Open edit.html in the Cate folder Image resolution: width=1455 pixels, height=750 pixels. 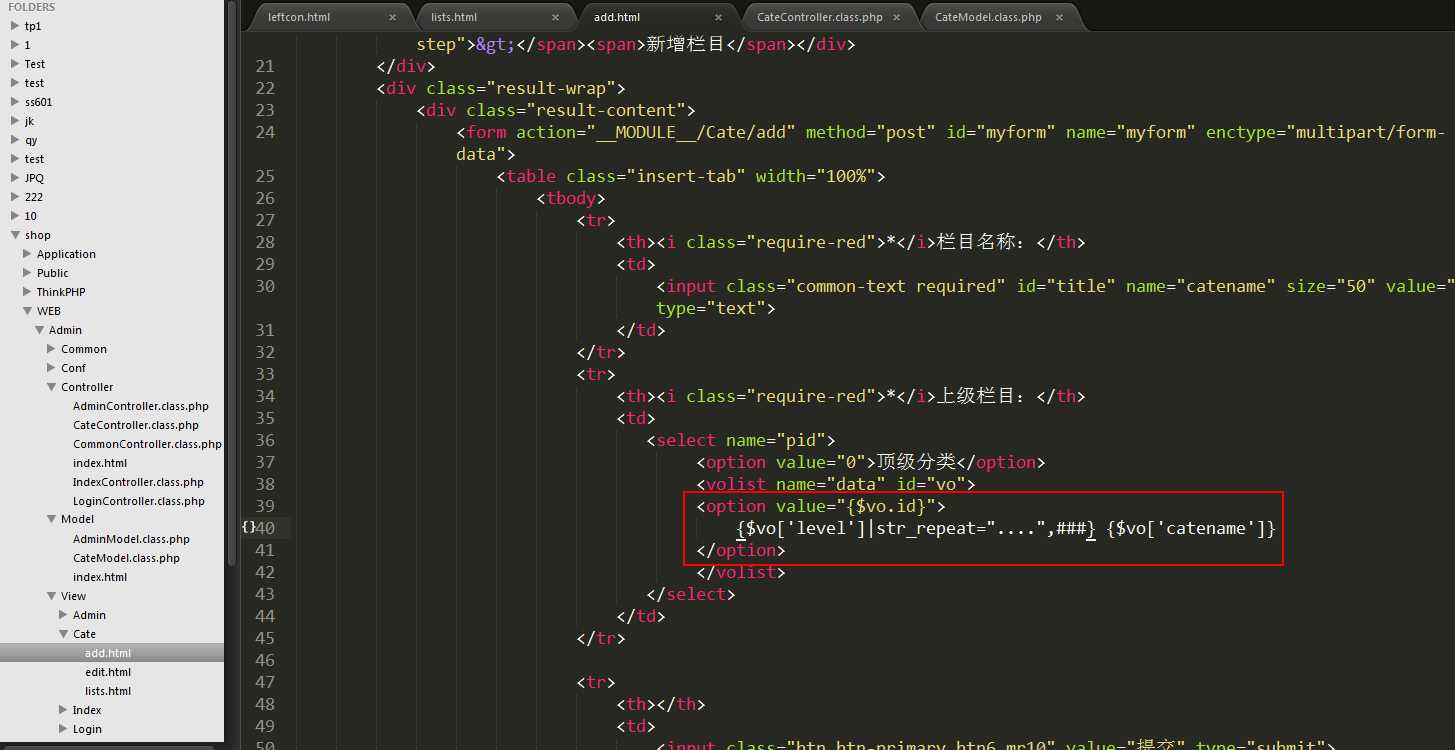pyautogui.click(x=108, y=672)
